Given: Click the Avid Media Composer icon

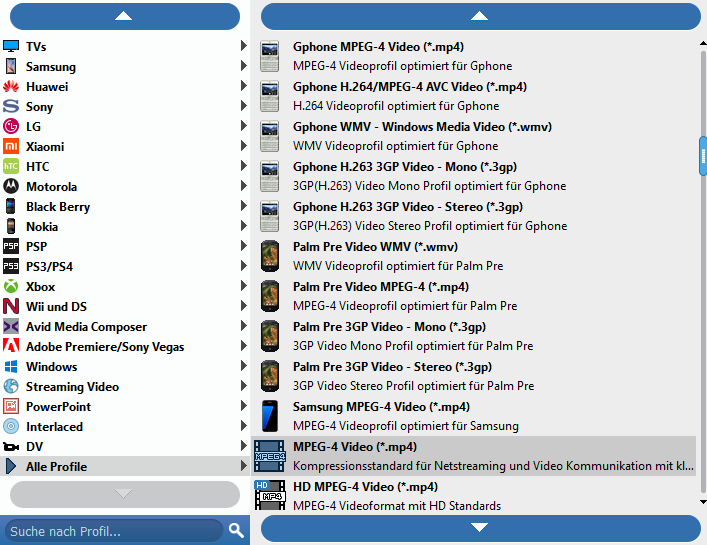Looking at the screenshot, I should coord(11,326).
